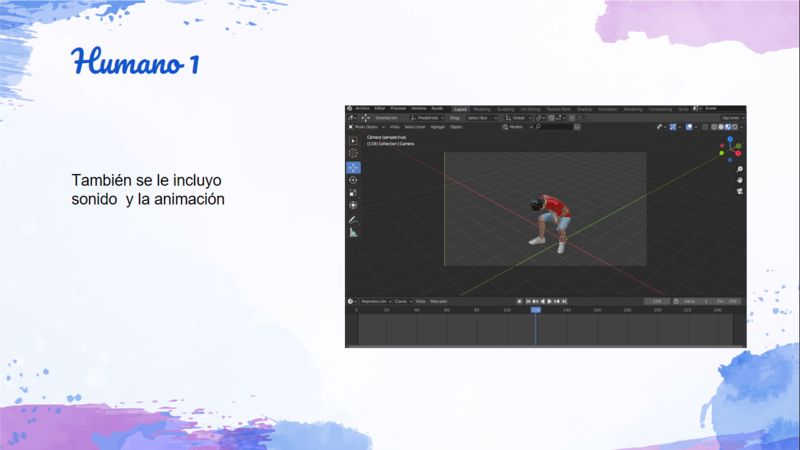
Task: Open the Reproducción dropdown in timeline
Action: (375, 301)
